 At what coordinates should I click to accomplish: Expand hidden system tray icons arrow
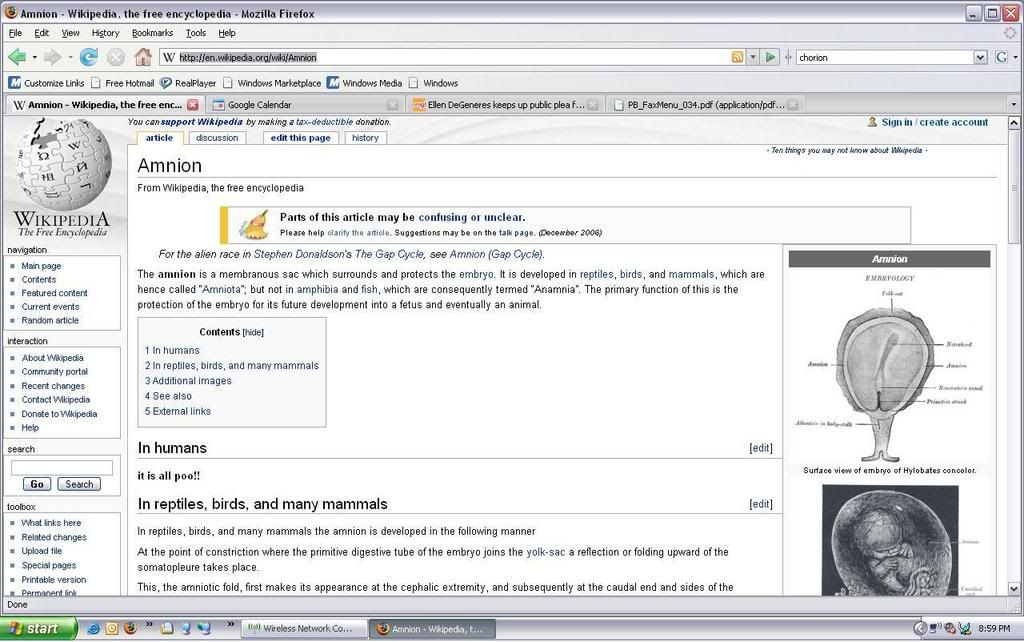coord(920,628)
